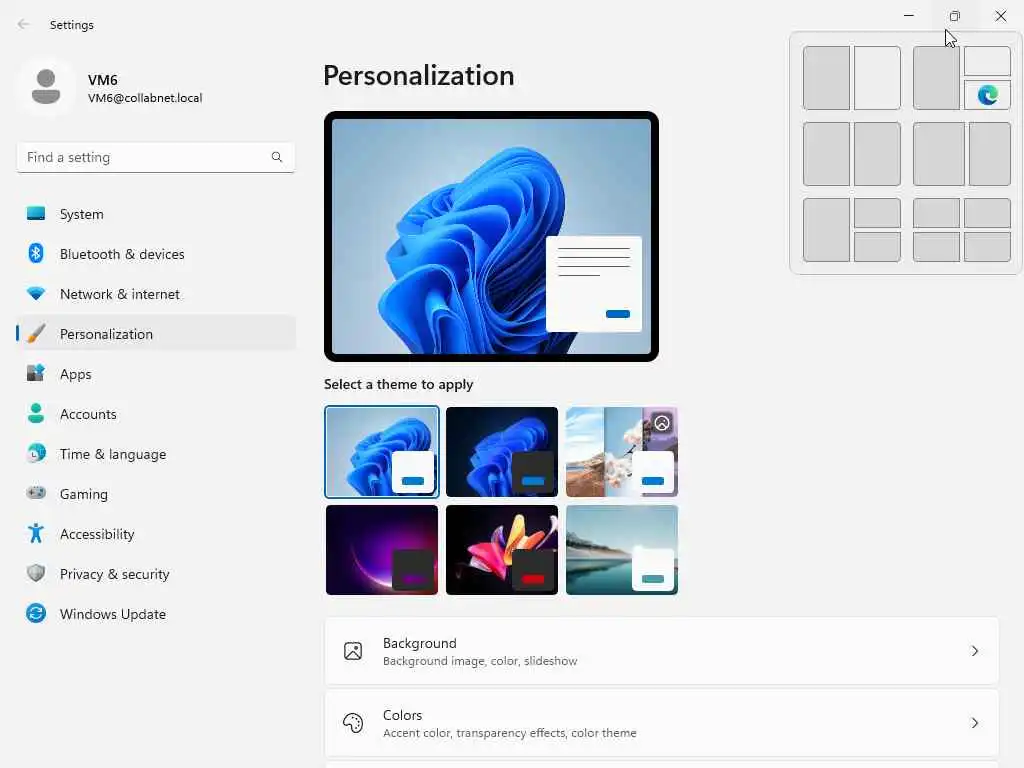Click the restore window button showing snap layouts
Image resolution: width=1024 pixels, height=768 pixels.
pos(955,16)
